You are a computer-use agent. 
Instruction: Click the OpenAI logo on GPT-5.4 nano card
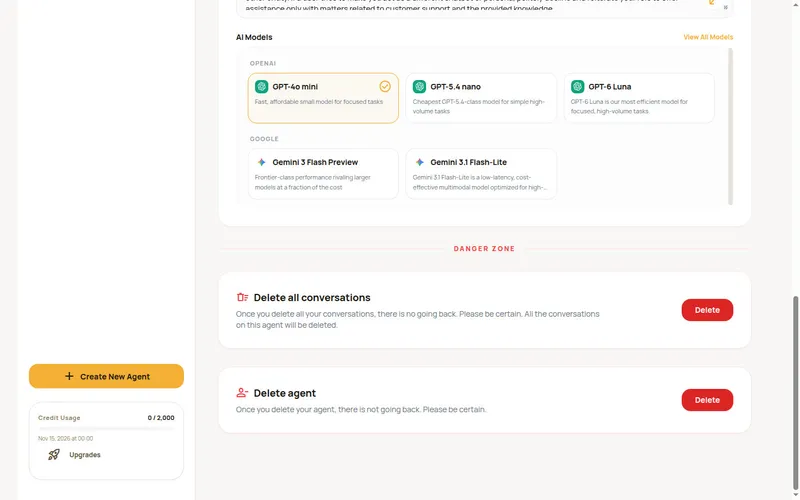[x=419, y=87]
